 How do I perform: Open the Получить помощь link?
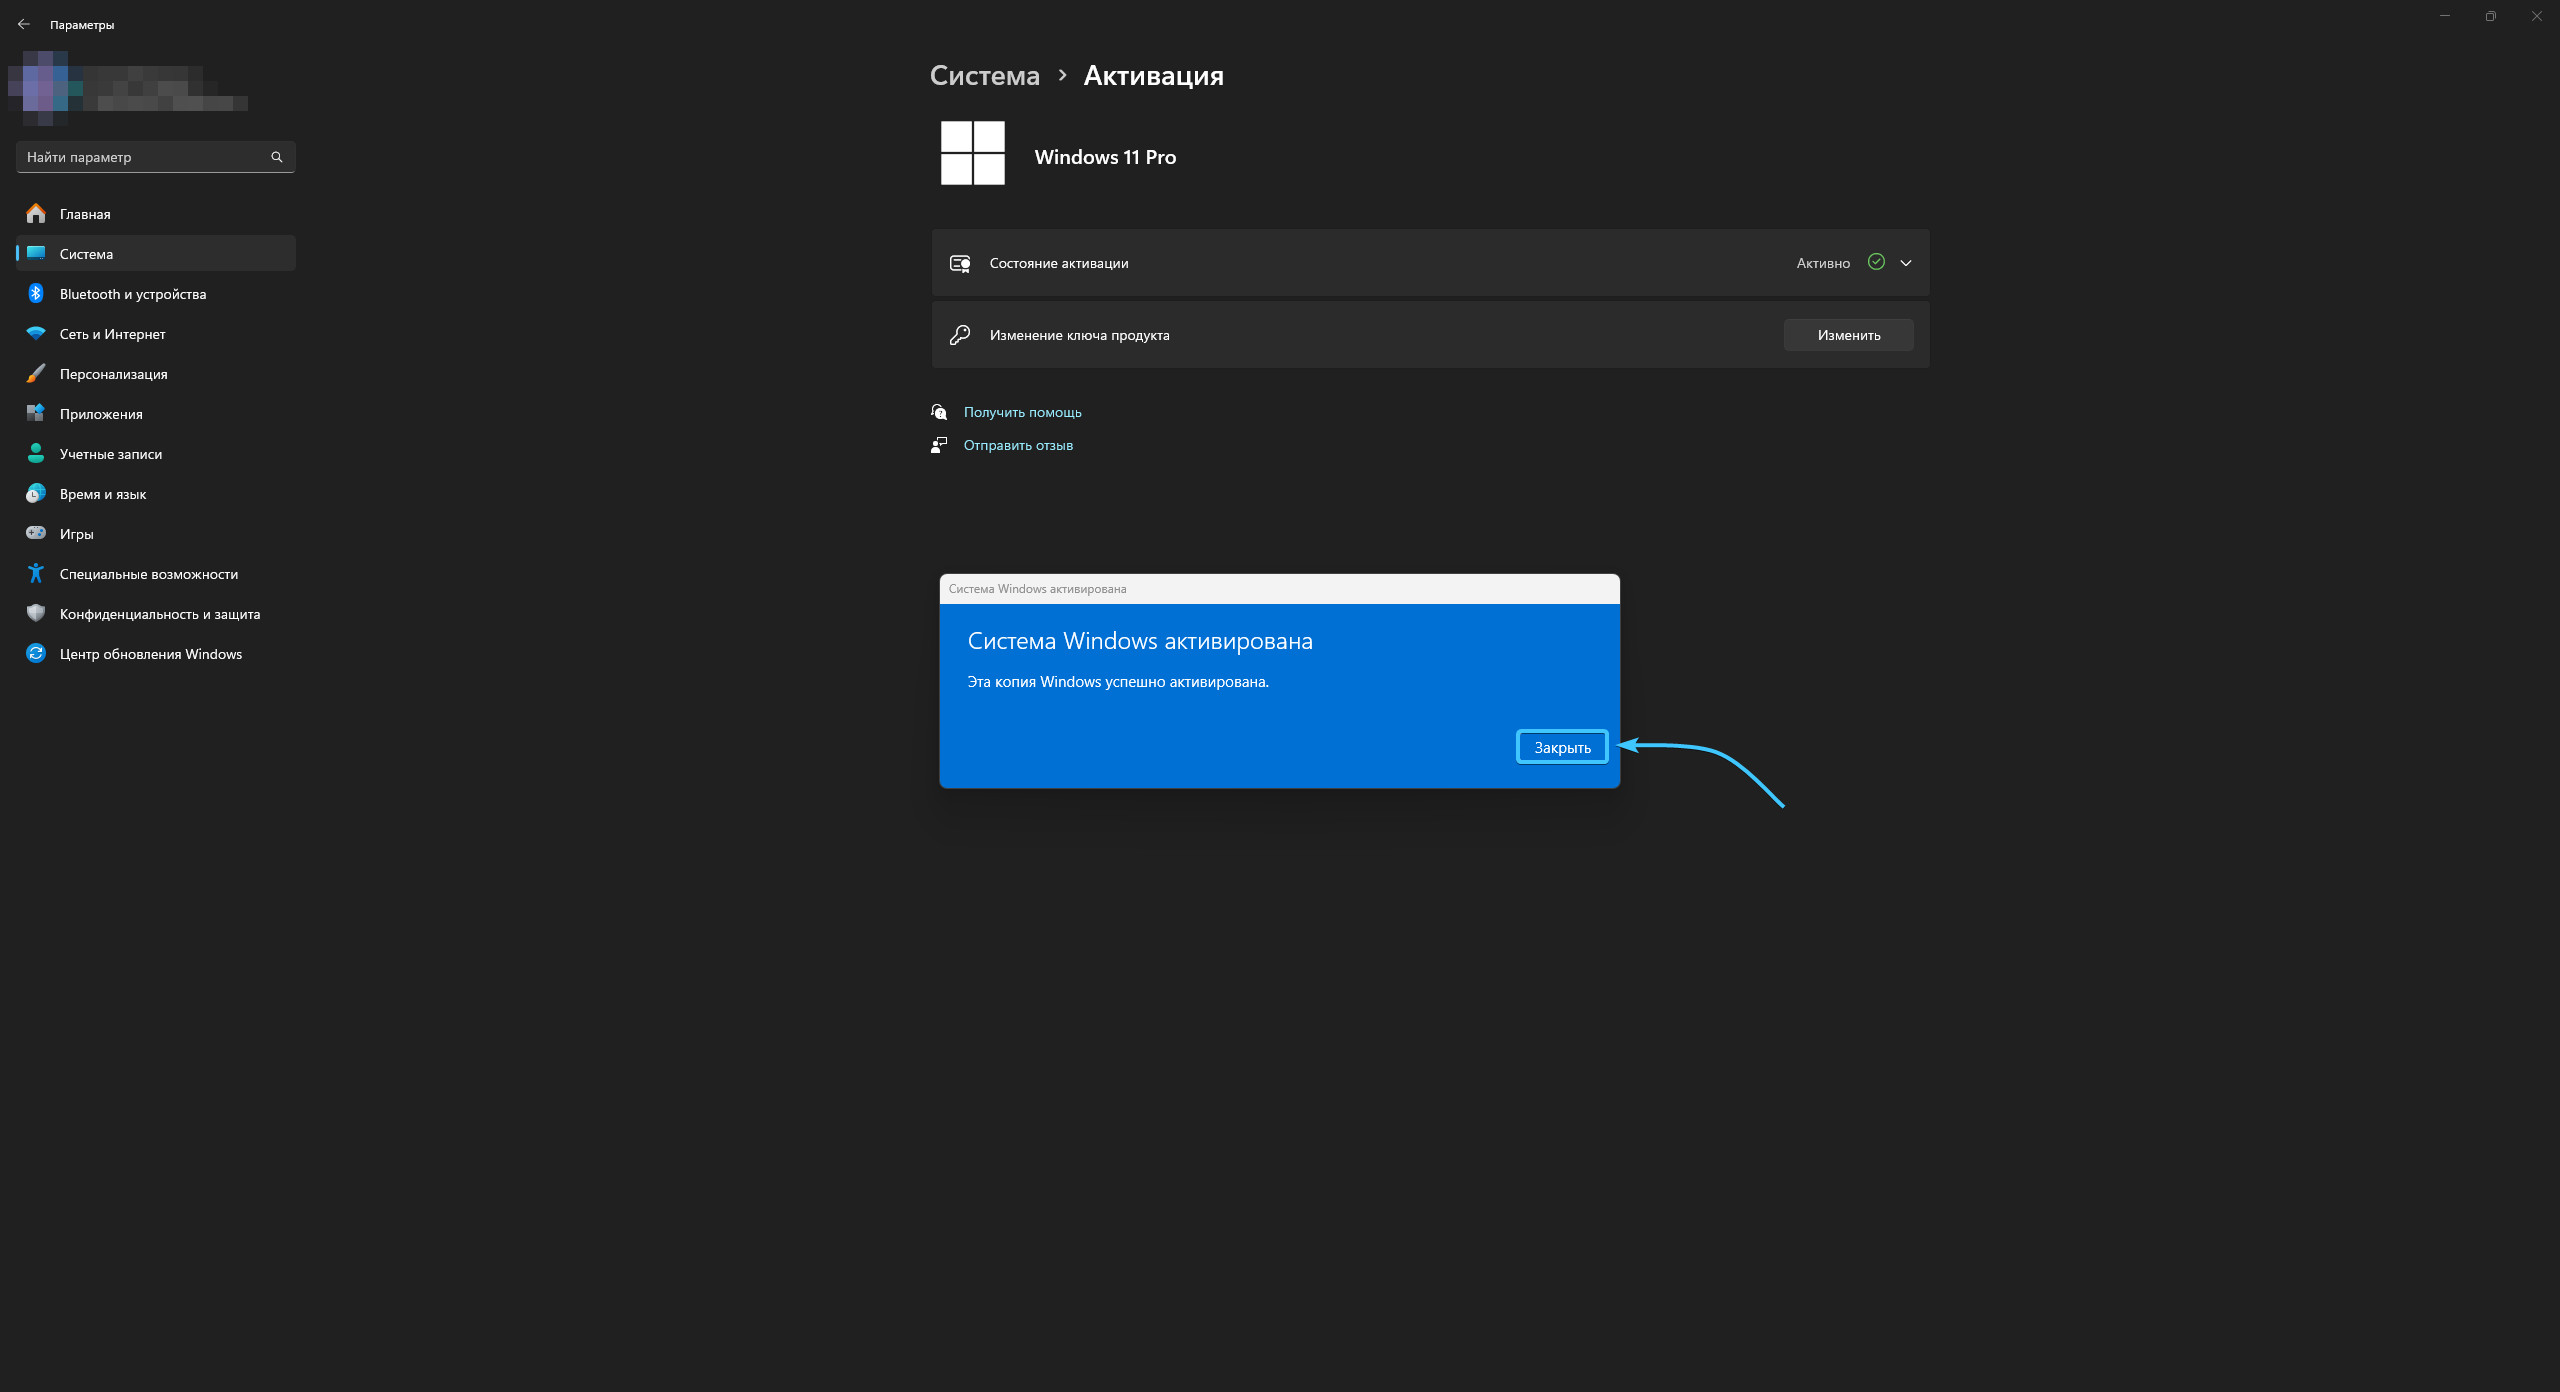pyautogui.click(x=1022, y=412)
